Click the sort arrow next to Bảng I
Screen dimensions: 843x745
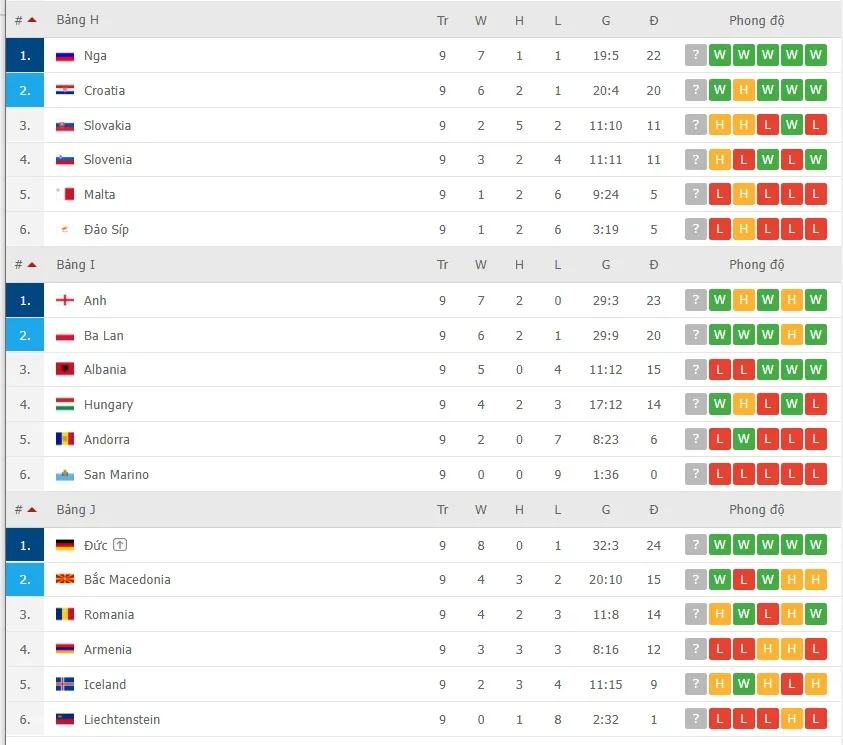pyautogui.click(x=33, y=263)
